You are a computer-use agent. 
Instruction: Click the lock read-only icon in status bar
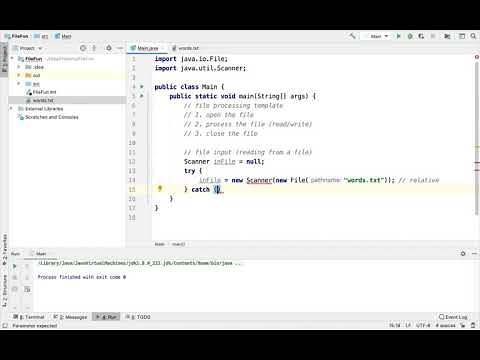coord(463,326)
